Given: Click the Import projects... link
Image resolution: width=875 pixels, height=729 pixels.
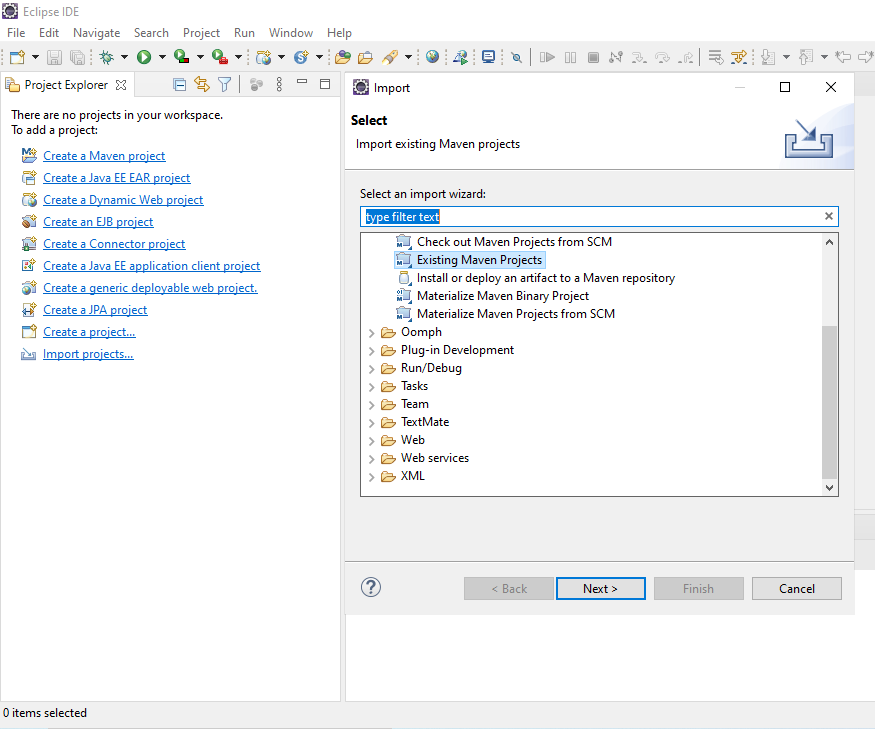Looking at the screenshot, I should coord(88,354).
